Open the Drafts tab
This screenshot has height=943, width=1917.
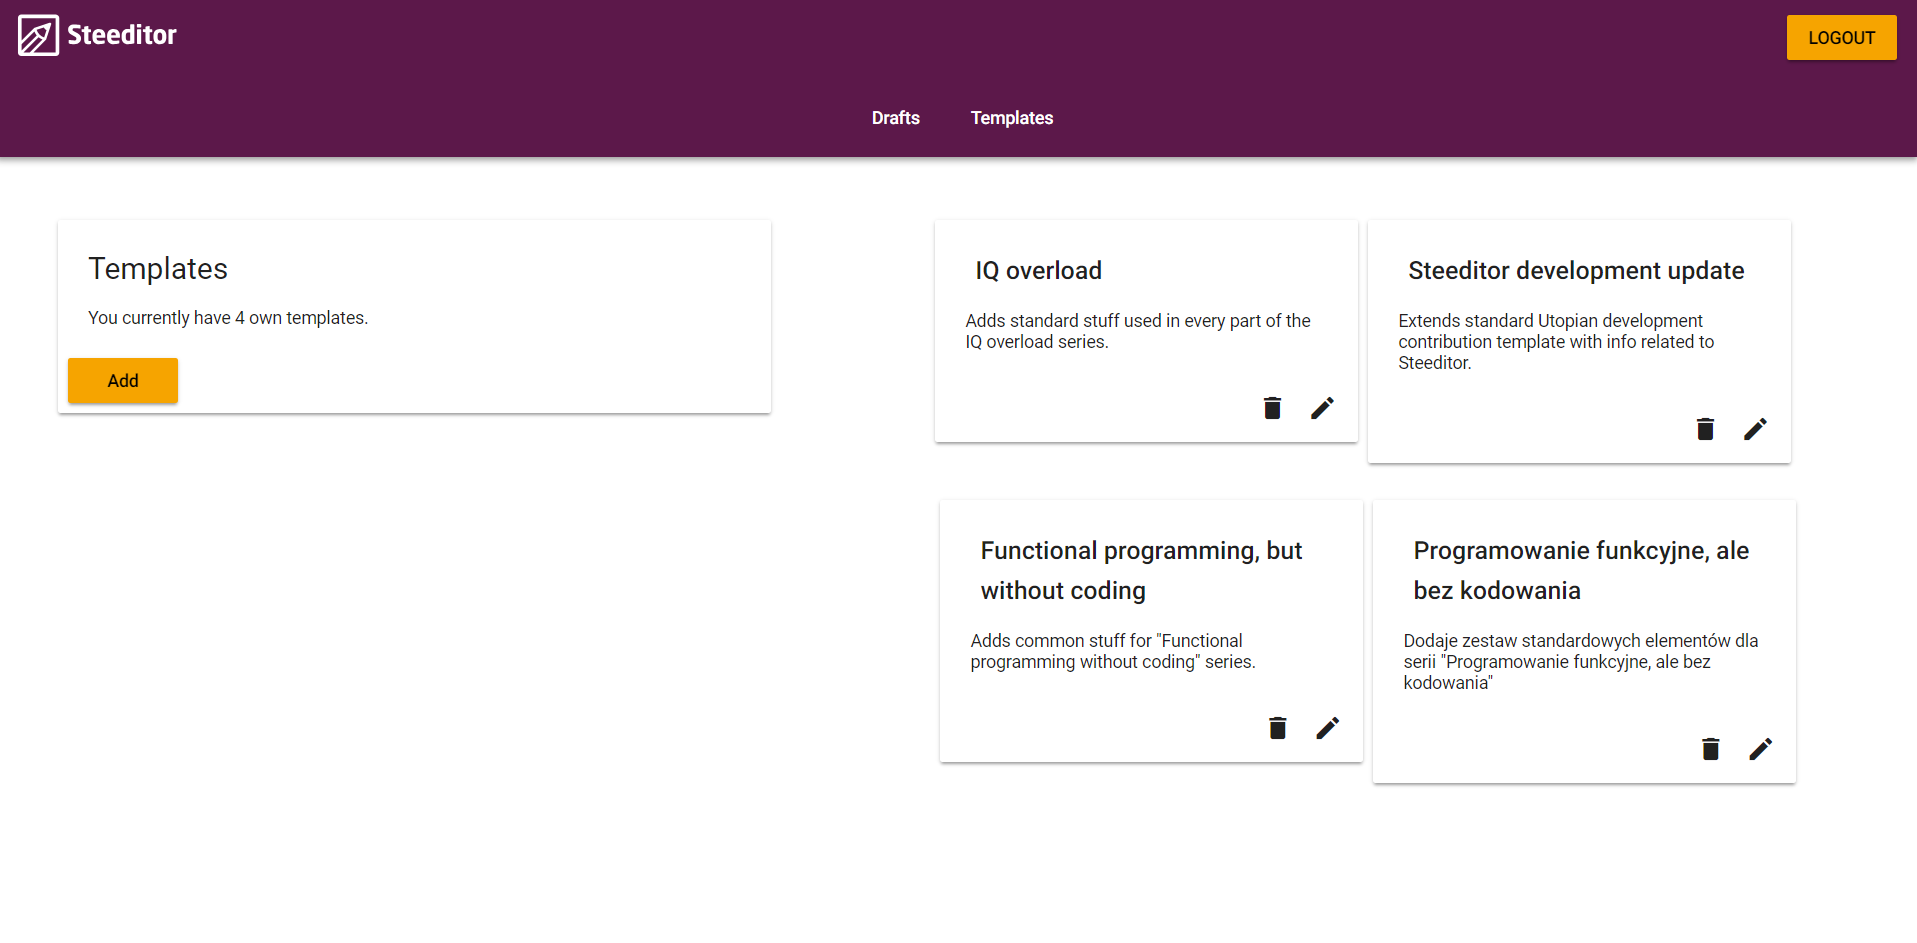coord(895,118)
